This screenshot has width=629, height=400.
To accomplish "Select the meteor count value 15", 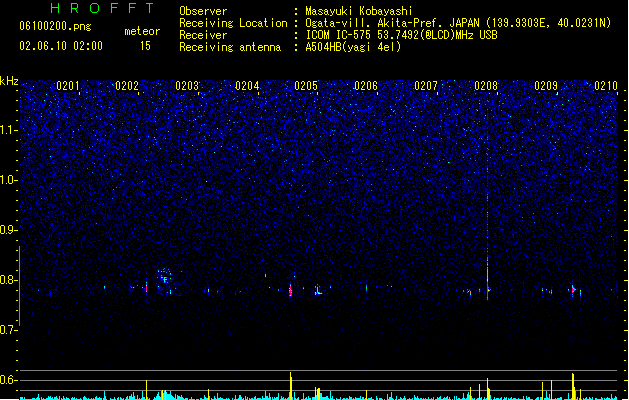I will point(145,46).
